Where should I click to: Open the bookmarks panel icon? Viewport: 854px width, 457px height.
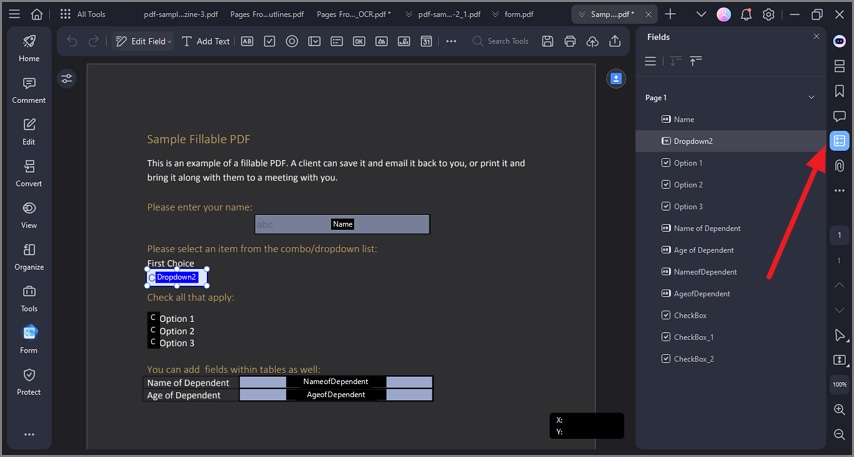coord(839,91)
